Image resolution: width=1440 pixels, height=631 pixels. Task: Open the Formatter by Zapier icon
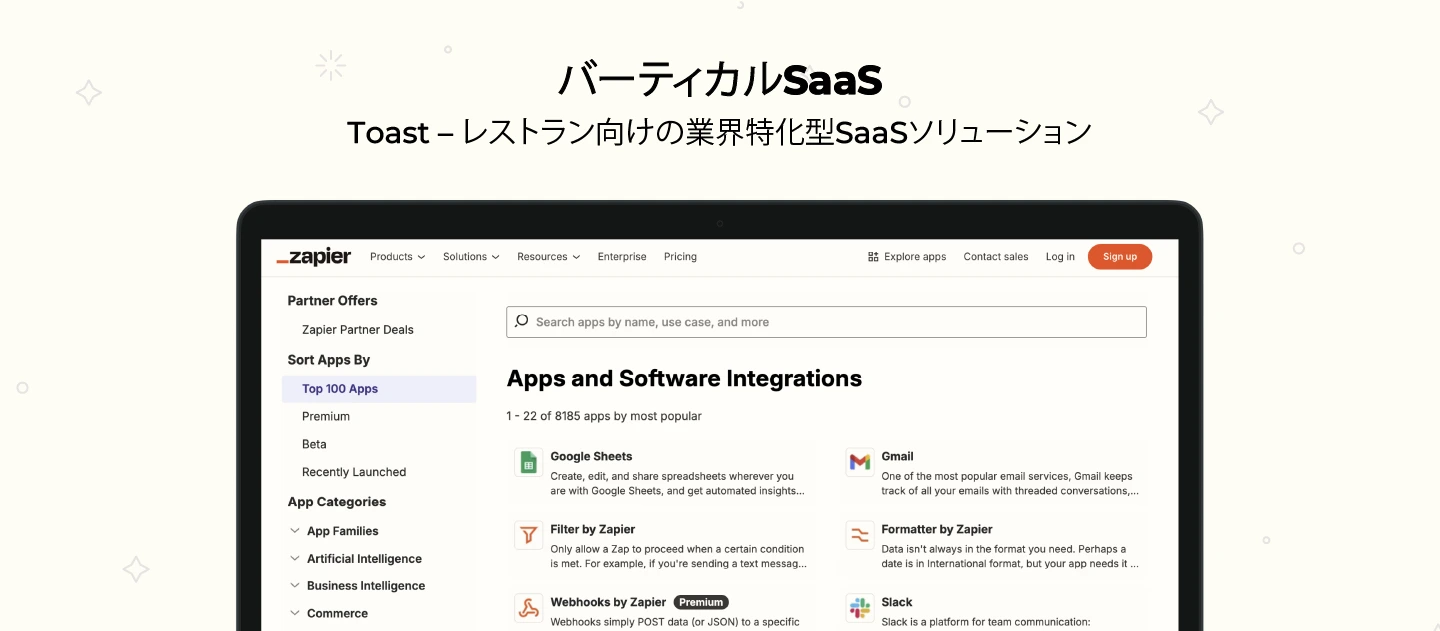(859, 535)
